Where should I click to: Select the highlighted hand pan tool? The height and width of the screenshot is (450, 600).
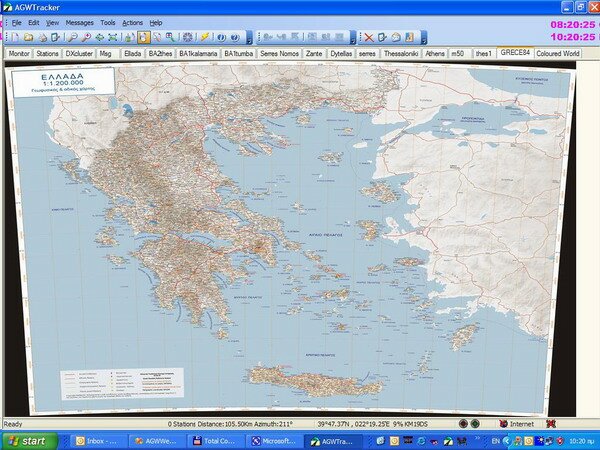click(x=144, y=38)
